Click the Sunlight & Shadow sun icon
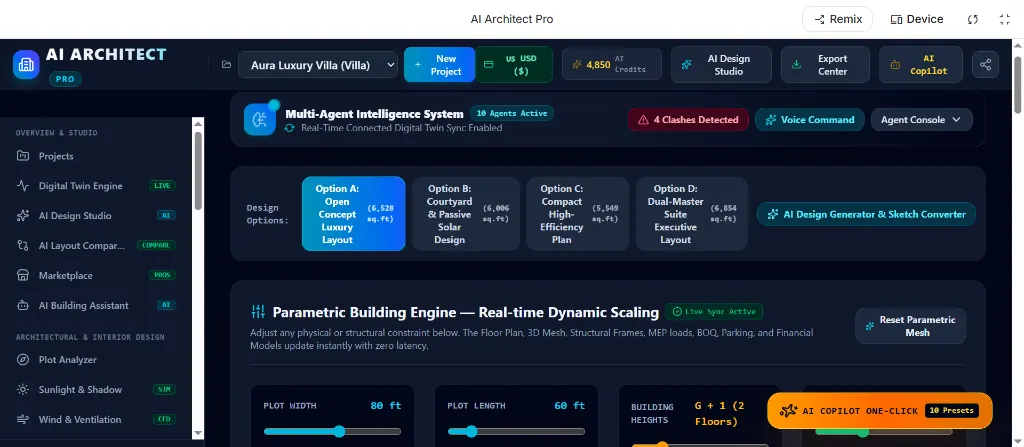This screenshot has height=447, width=1024. [x=23, y=389]
